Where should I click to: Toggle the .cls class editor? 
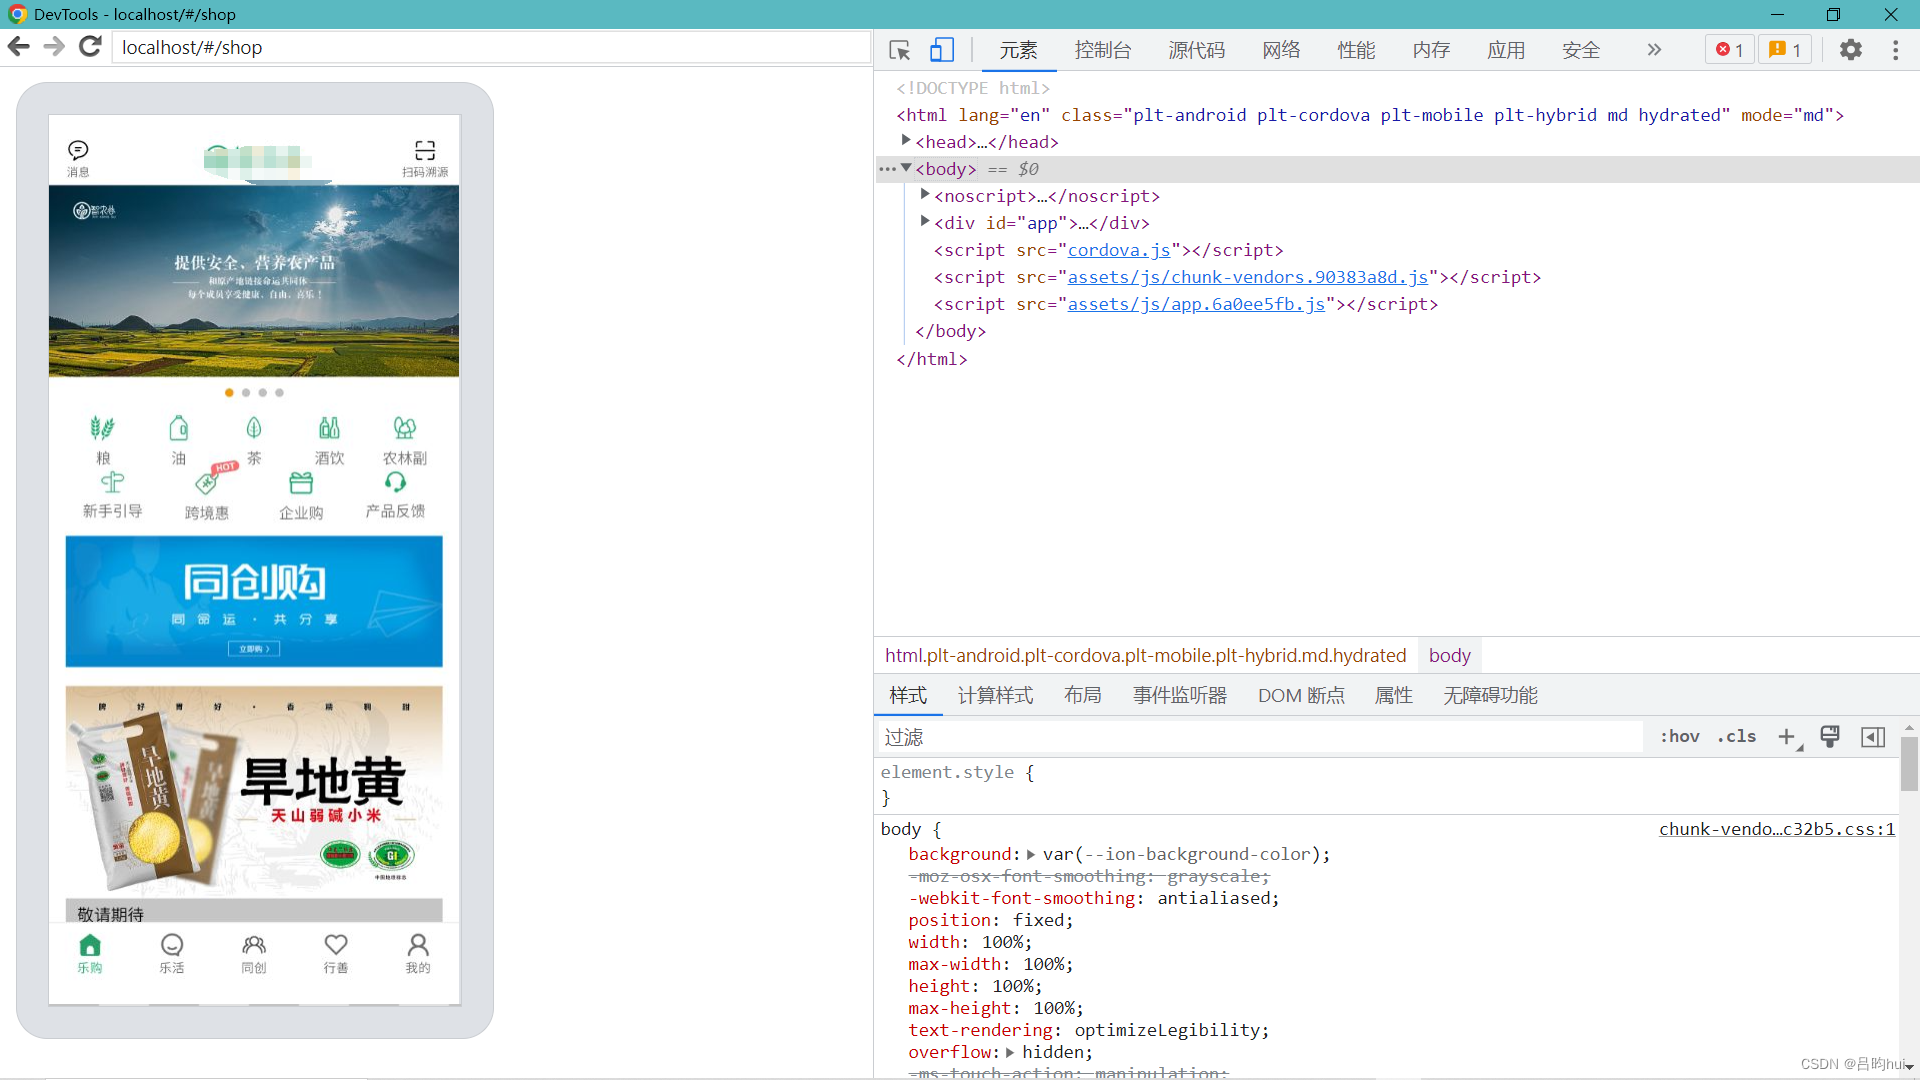coord(1737,737)
